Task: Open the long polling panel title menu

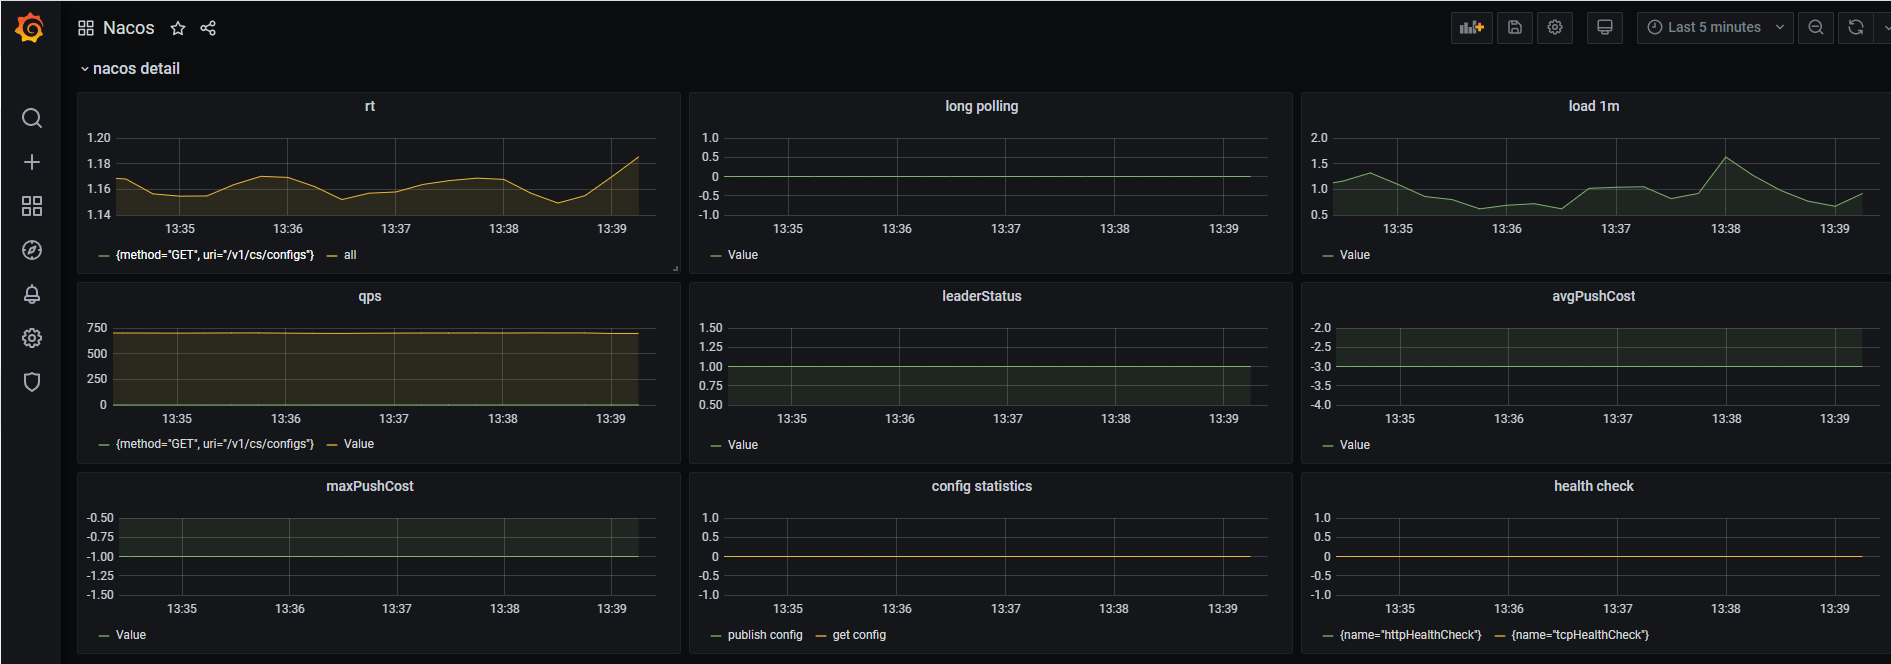Action: click(x=982, y=106)
